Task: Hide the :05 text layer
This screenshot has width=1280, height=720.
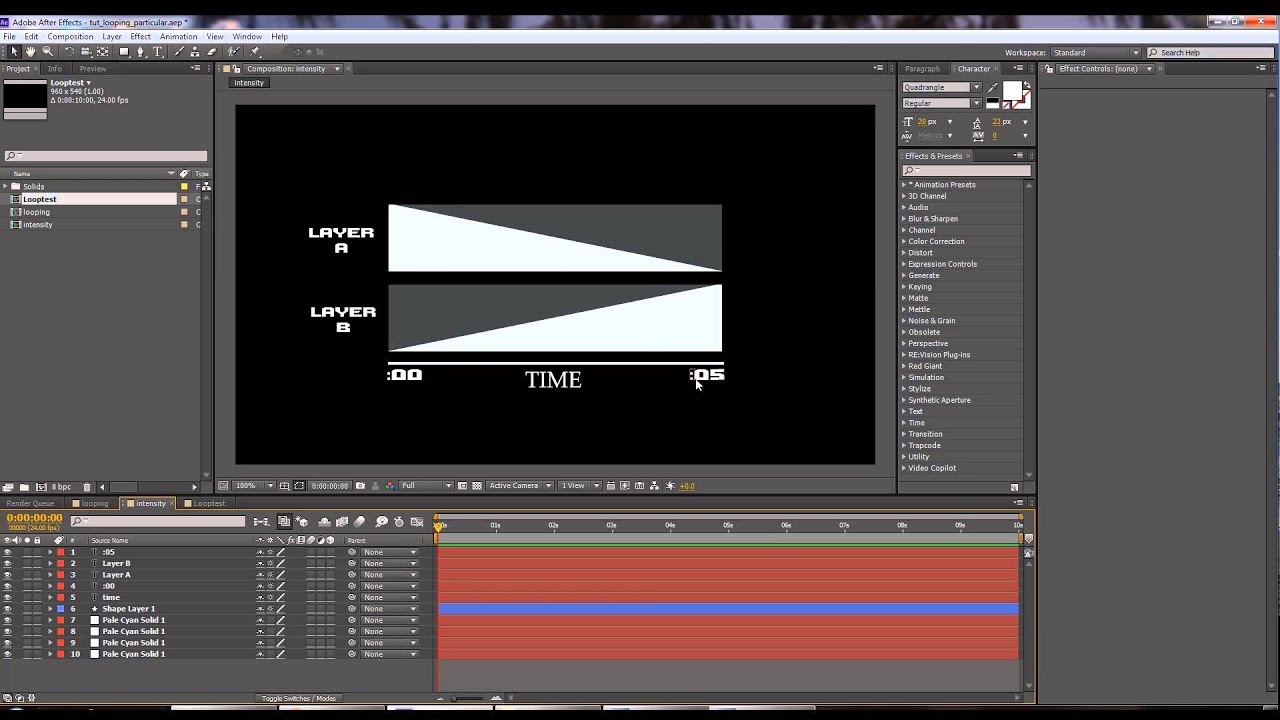Action: (x=7, y=552)
